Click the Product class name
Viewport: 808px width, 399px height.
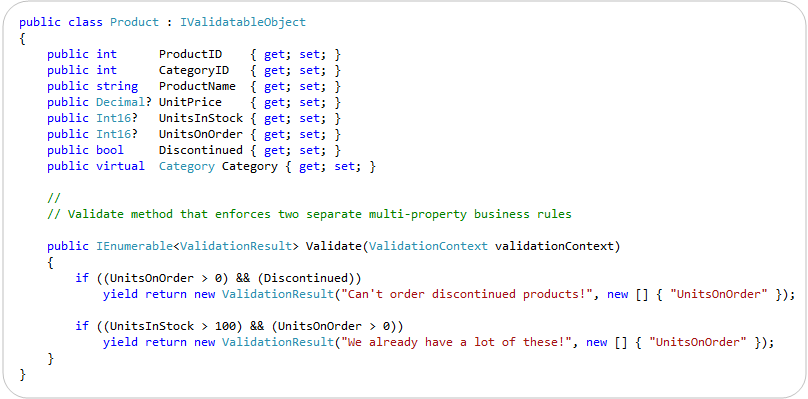point(134,22)
